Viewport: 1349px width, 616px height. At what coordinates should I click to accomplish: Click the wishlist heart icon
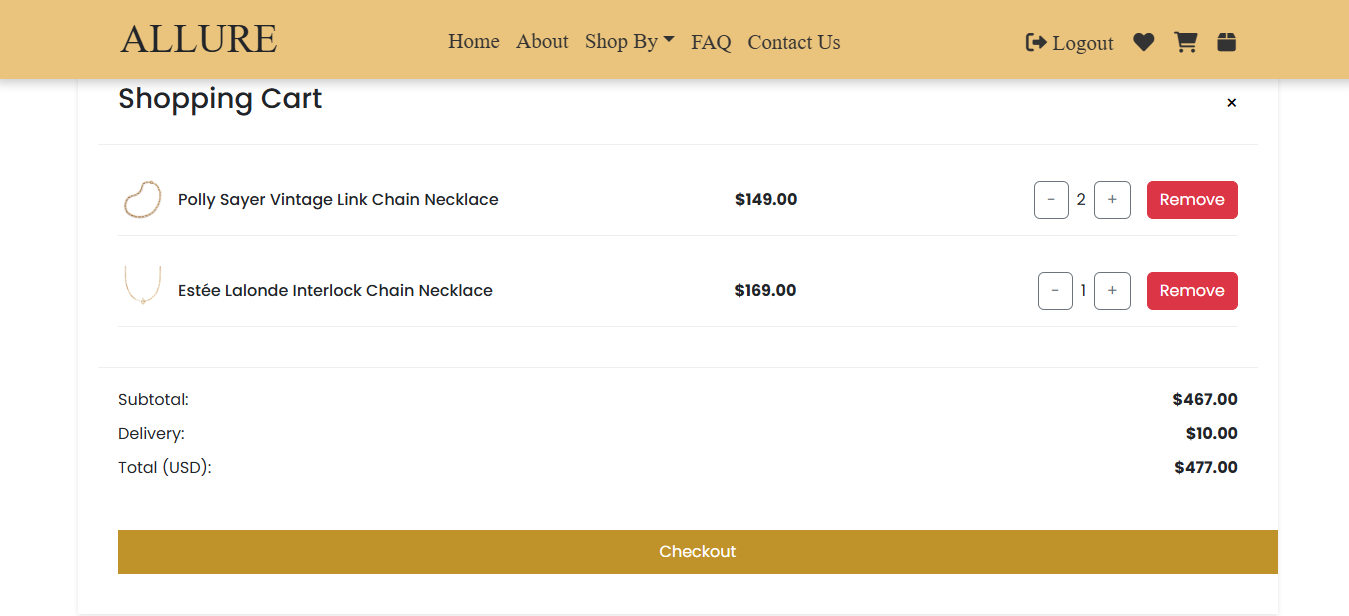coord(1143,42)
